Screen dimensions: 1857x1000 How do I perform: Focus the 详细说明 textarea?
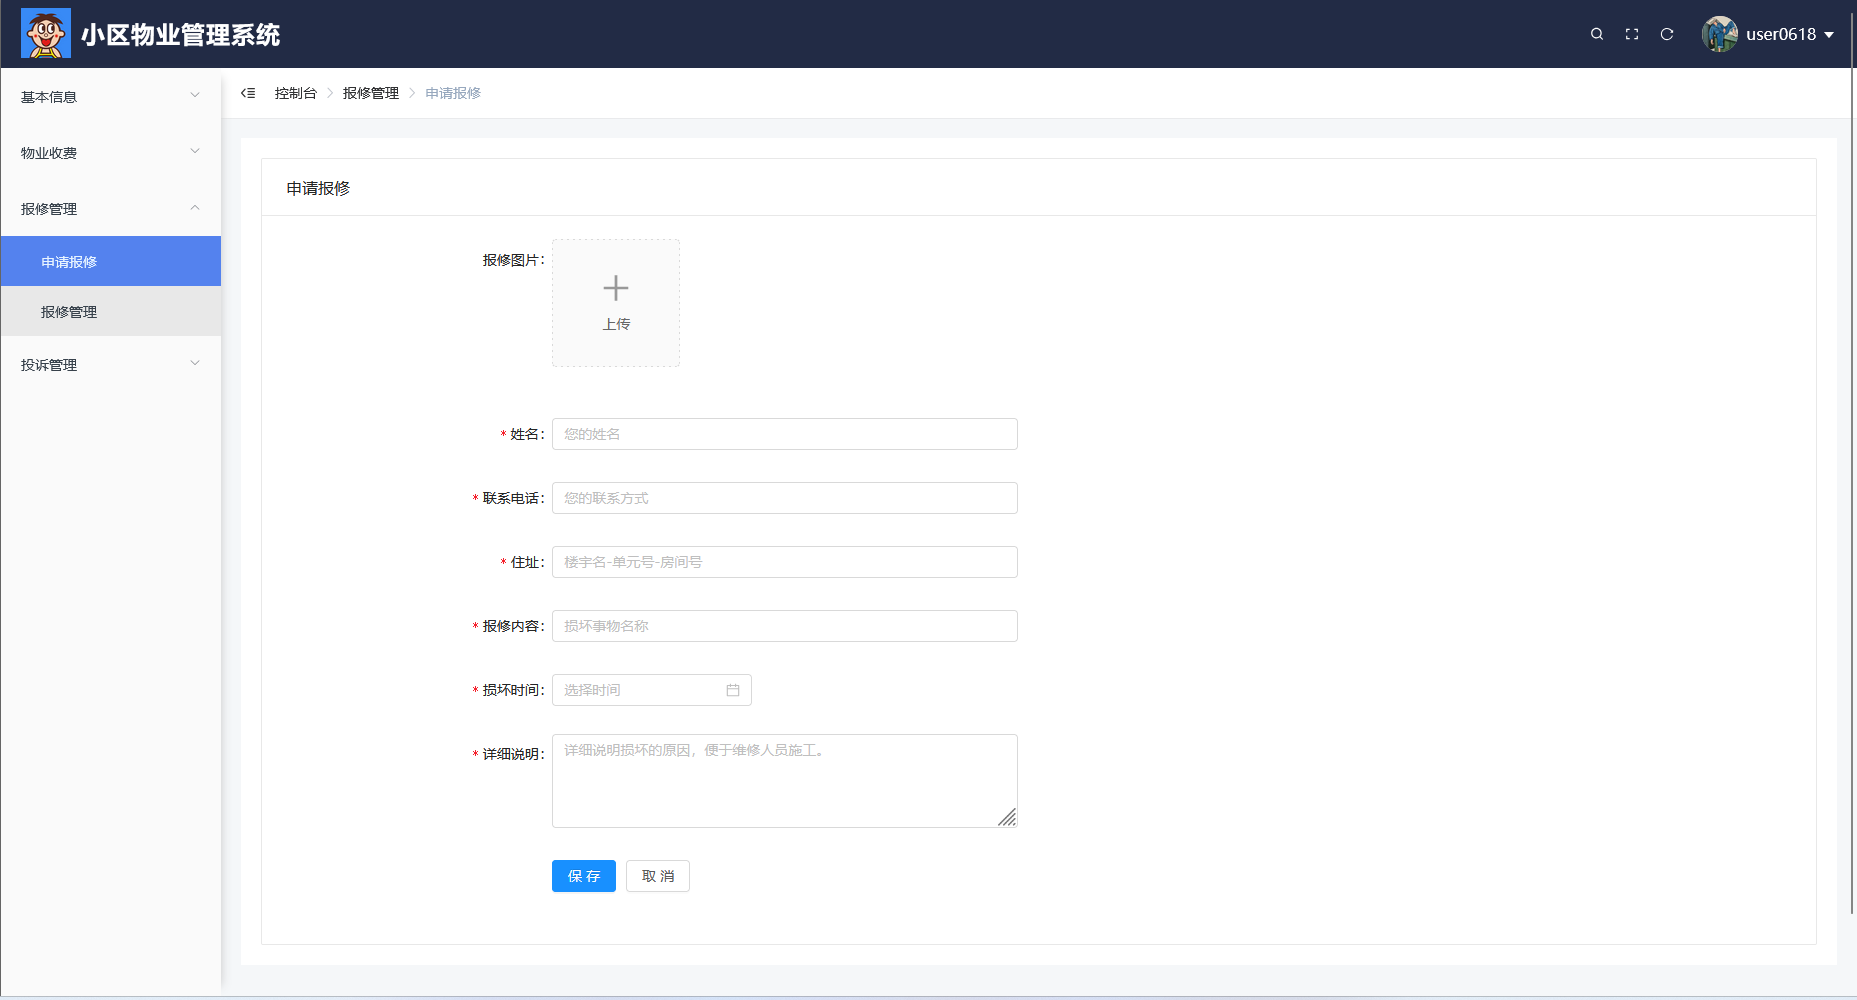point(785,781)
